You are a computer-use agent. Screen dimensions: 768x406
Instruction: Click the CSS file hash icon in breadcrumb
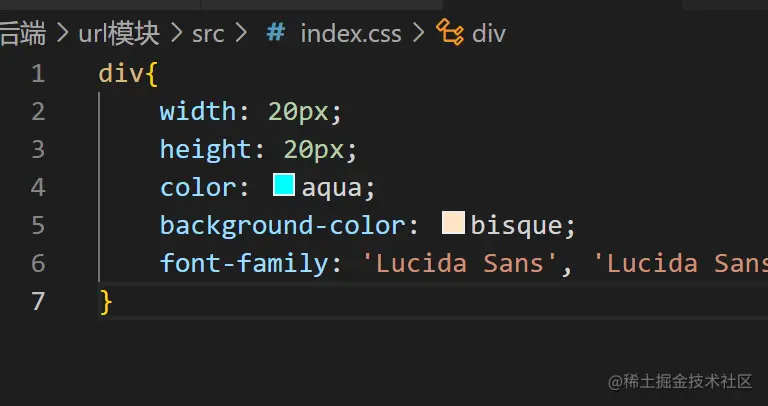coord(275,34)
